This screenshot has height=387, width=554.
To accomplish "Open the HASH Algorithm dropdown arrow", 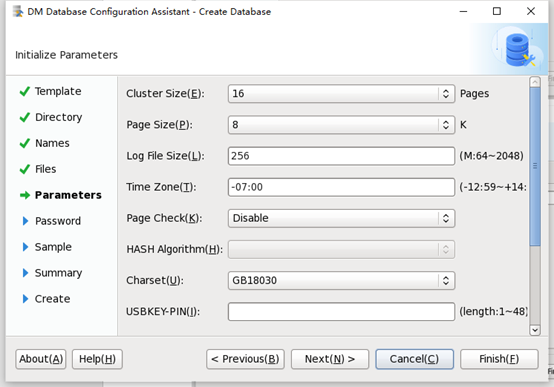I will click(x=446, y=249).
